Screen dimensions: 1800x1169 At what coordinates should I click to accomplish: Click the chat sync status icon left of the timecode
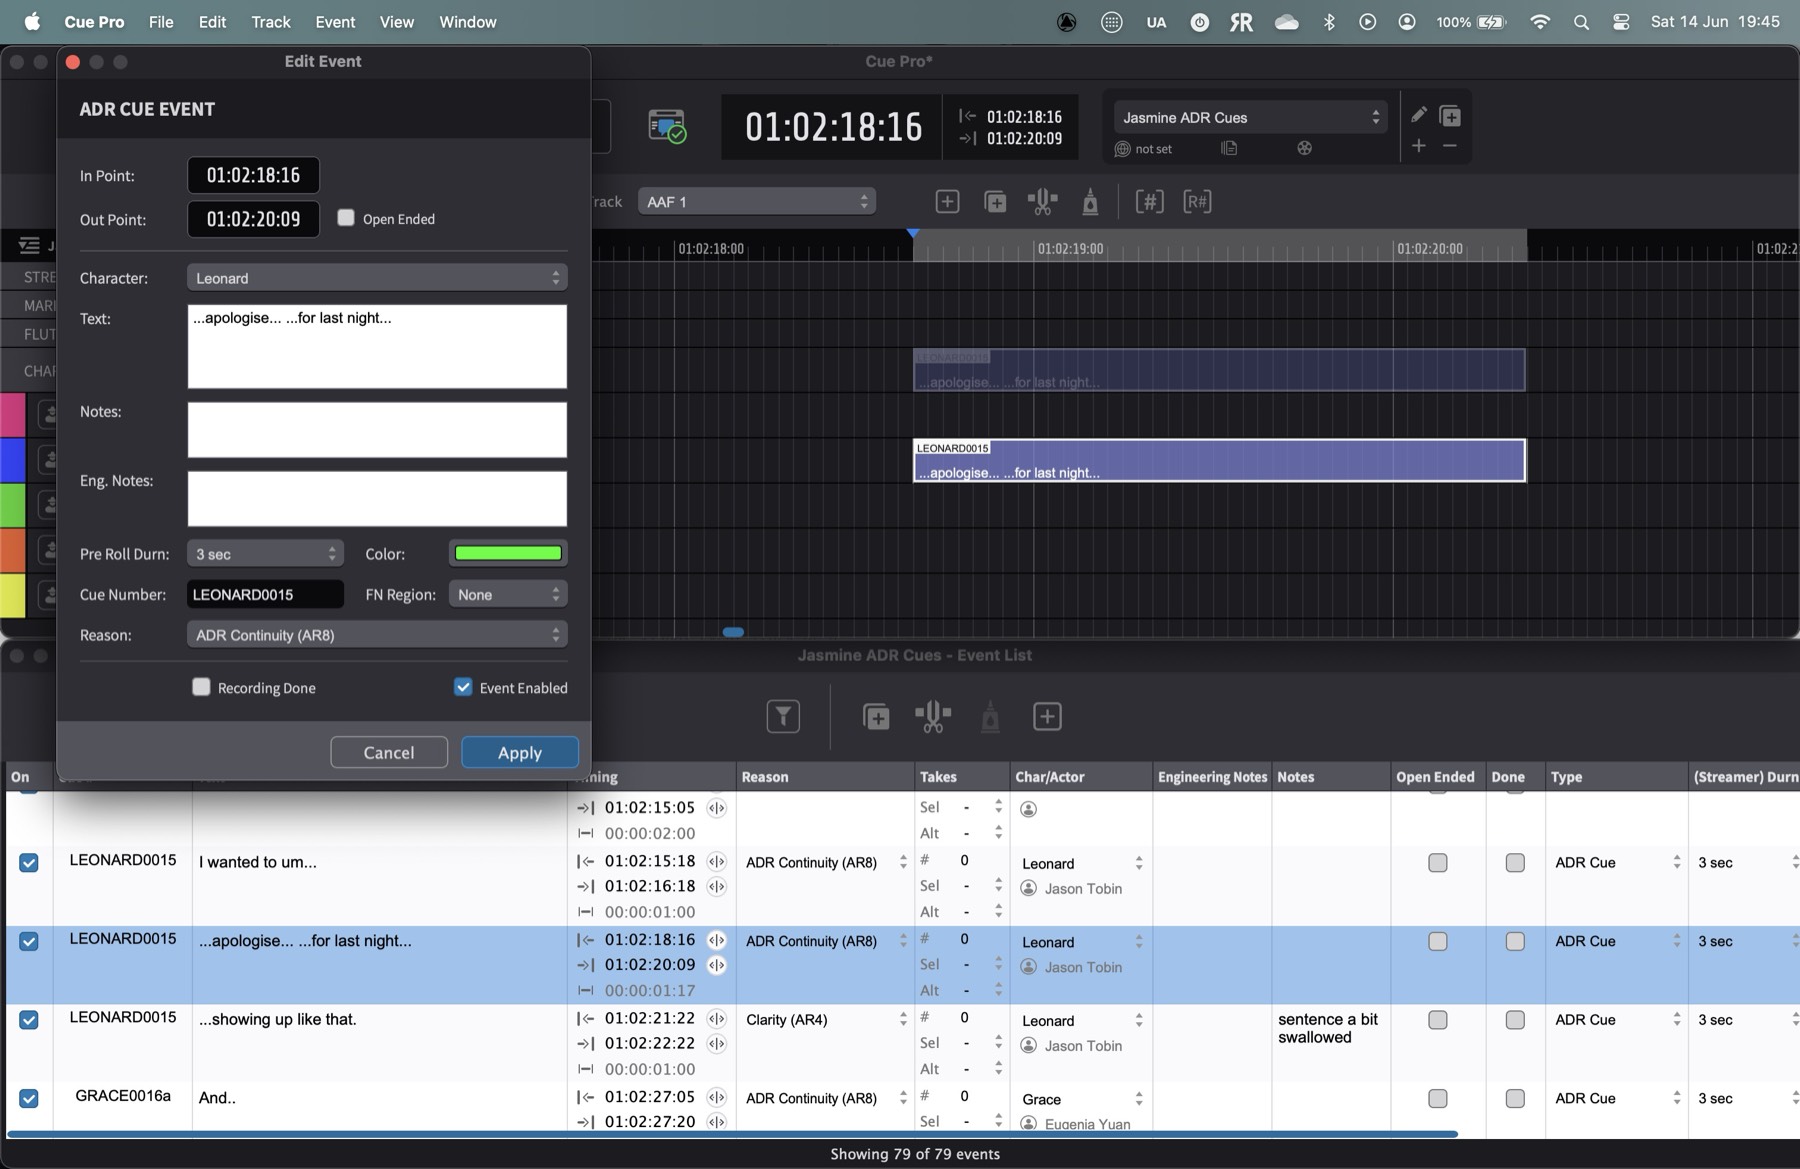pyautogui.click(x=667, y=127)
